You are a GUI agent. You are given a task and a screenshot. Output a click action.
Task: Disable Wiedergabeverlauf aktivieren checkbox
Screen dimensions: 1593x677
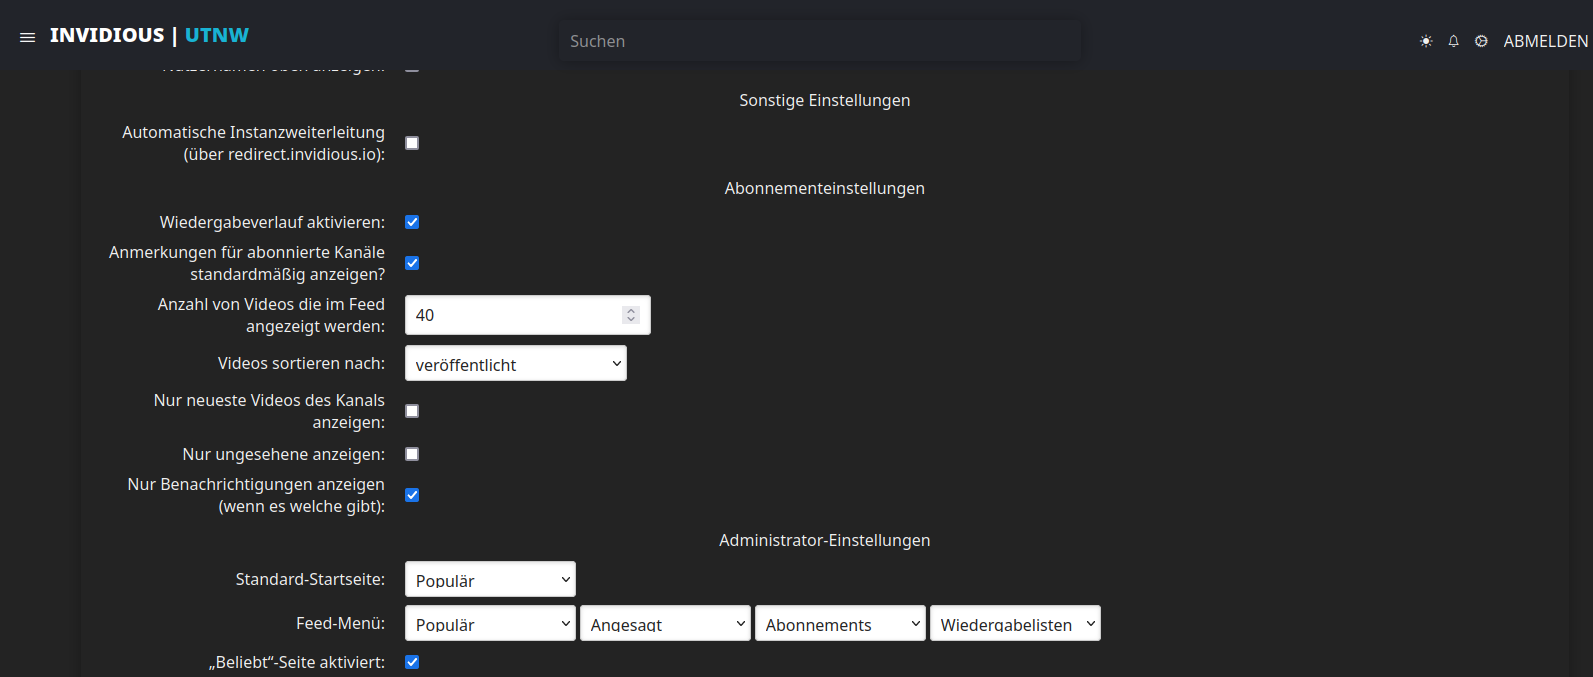(x=412, y=222)
